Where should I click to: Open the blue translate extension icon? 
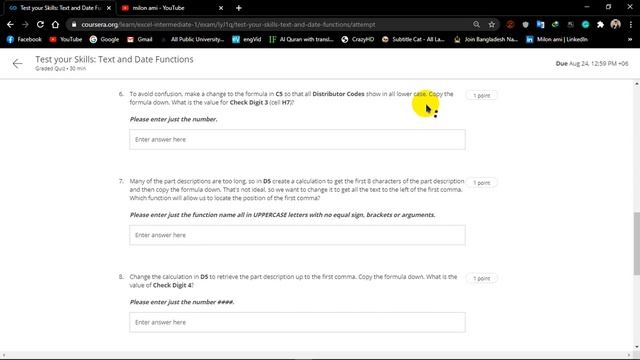540,24
